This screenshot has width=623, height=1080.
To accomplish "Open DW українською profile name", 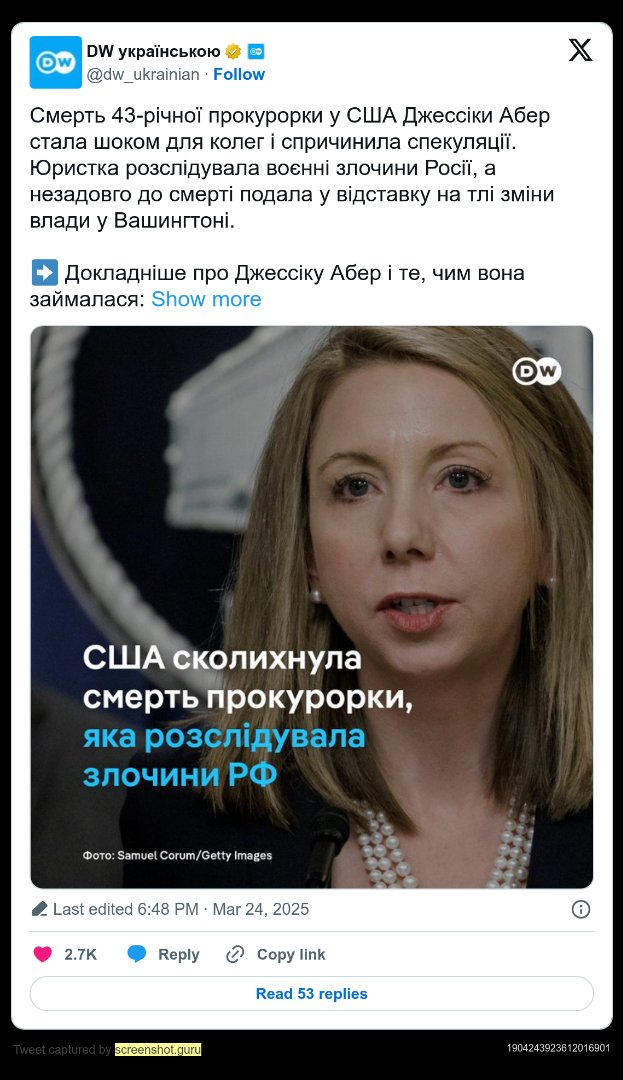I will pos(154,52).
